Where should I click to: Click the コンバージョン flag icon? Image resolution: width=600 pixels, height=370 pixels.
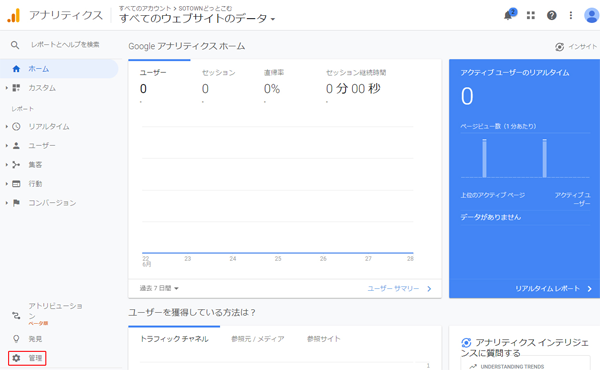click(x=16, y=203)
